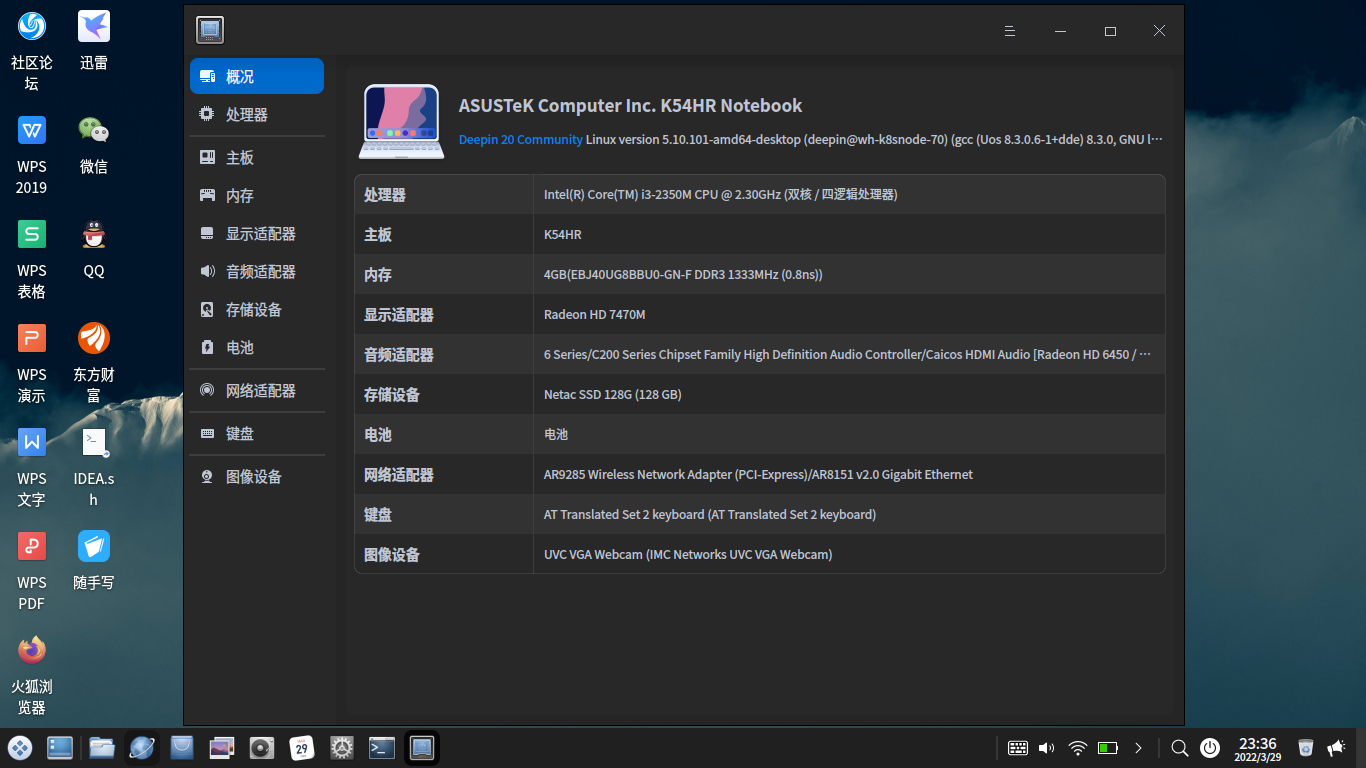Click the 处理器 row in overview table
This screenshot has width=1366, height=768.
(x=759, y=195)
